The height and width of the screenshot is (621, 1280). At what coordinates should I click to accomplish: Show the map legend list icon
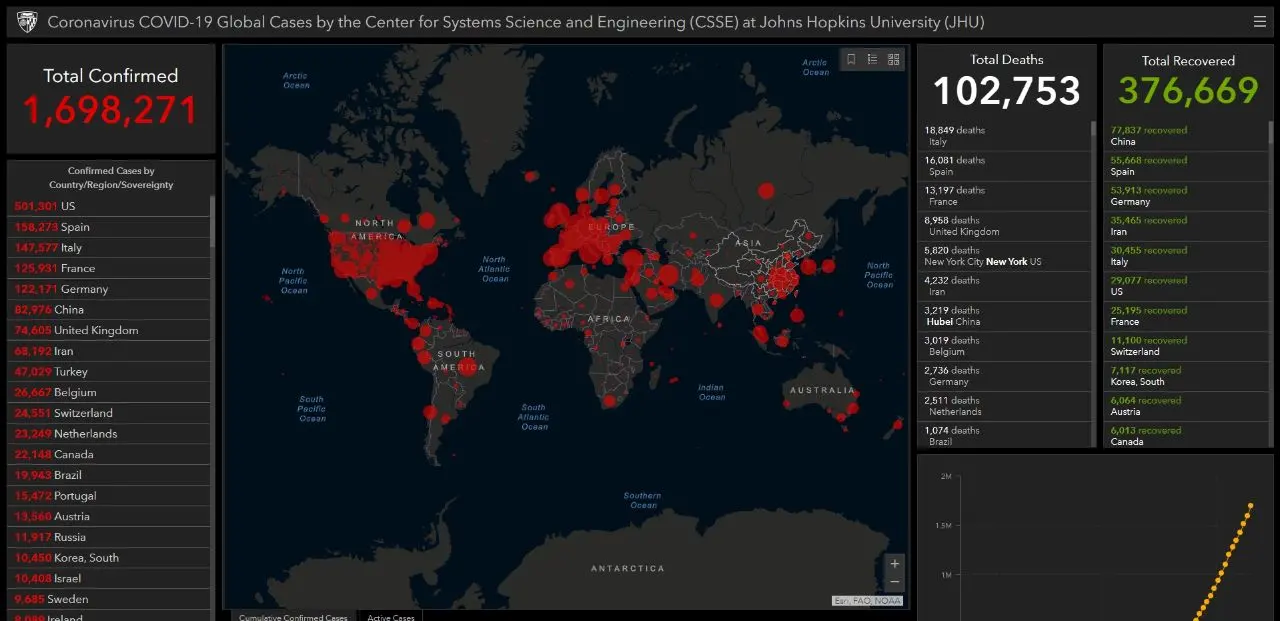pyautogui.click(x=872, y=60)
